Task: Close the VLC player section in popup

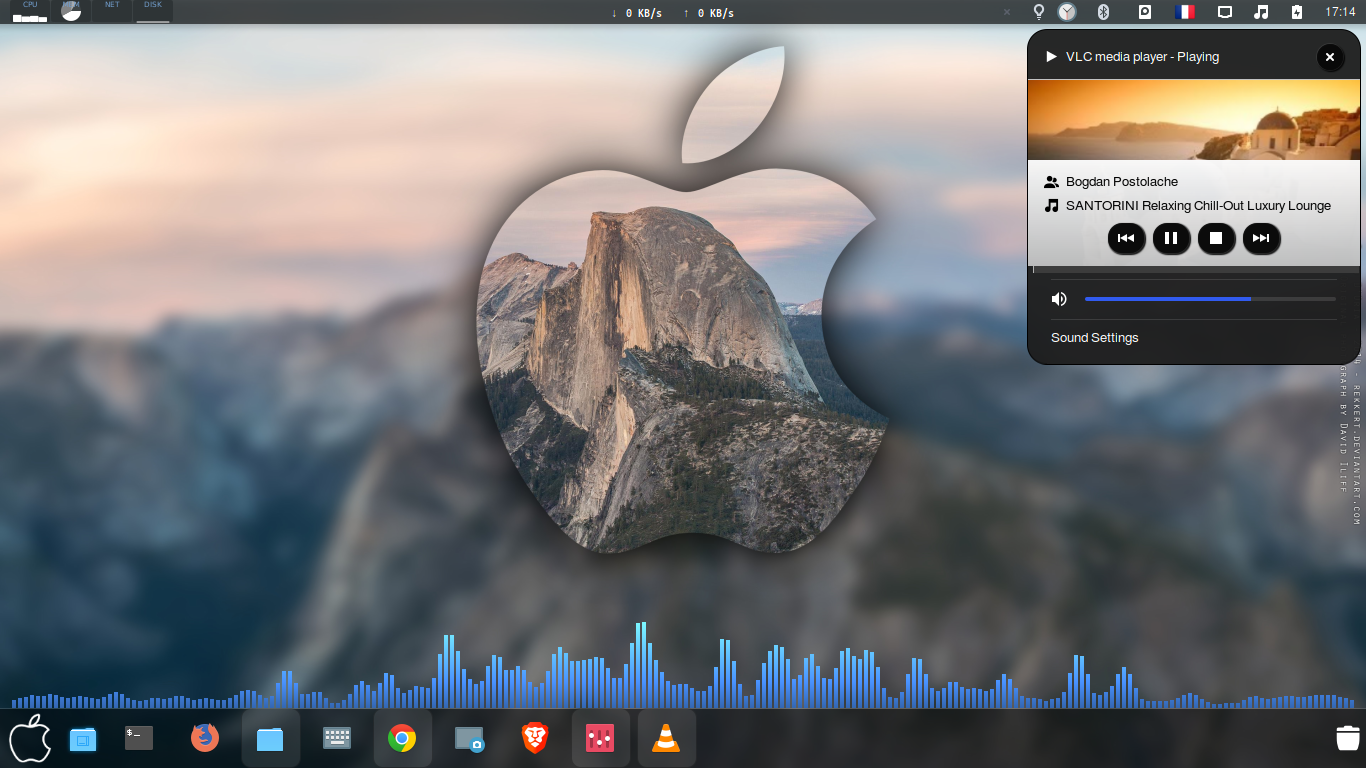Action: (1330, 57)
